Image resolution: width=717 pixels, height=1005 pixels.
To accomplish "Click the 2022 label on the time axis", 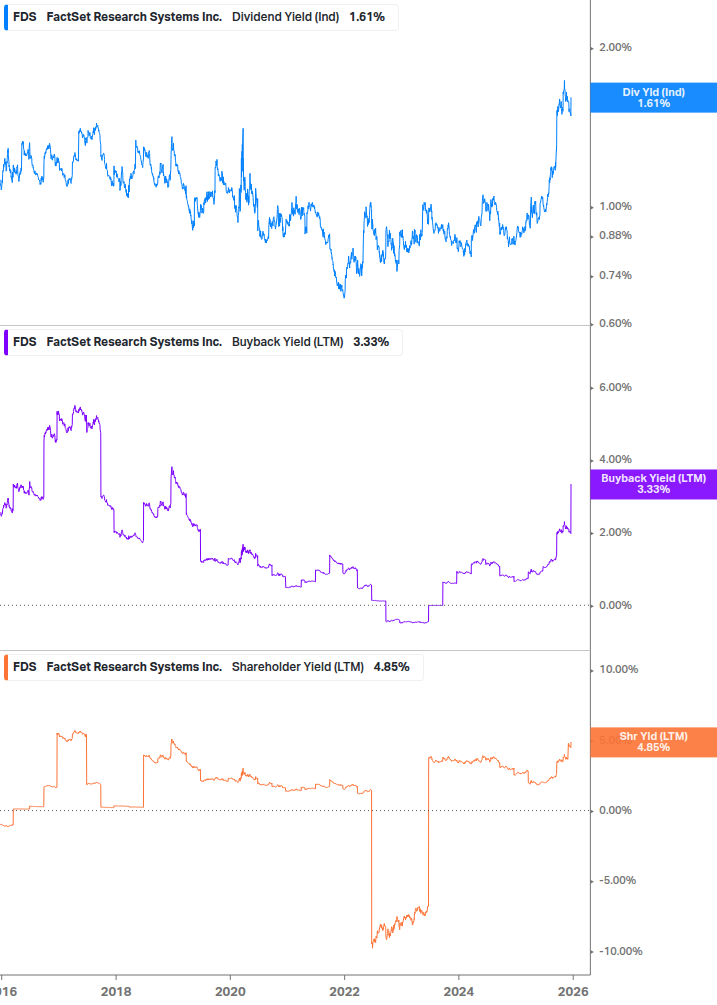I will click(x=345, y=992).
